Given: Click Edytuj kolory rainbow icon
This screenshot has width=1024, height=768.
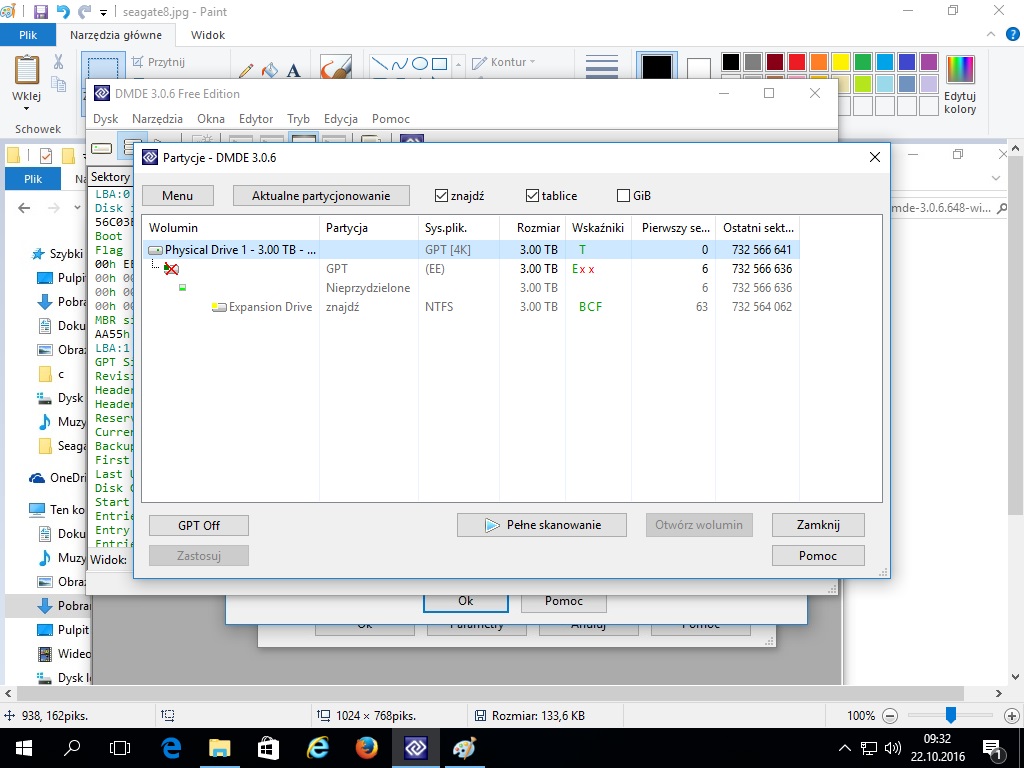Looking at the screenshot, I should tap(960, 69).
